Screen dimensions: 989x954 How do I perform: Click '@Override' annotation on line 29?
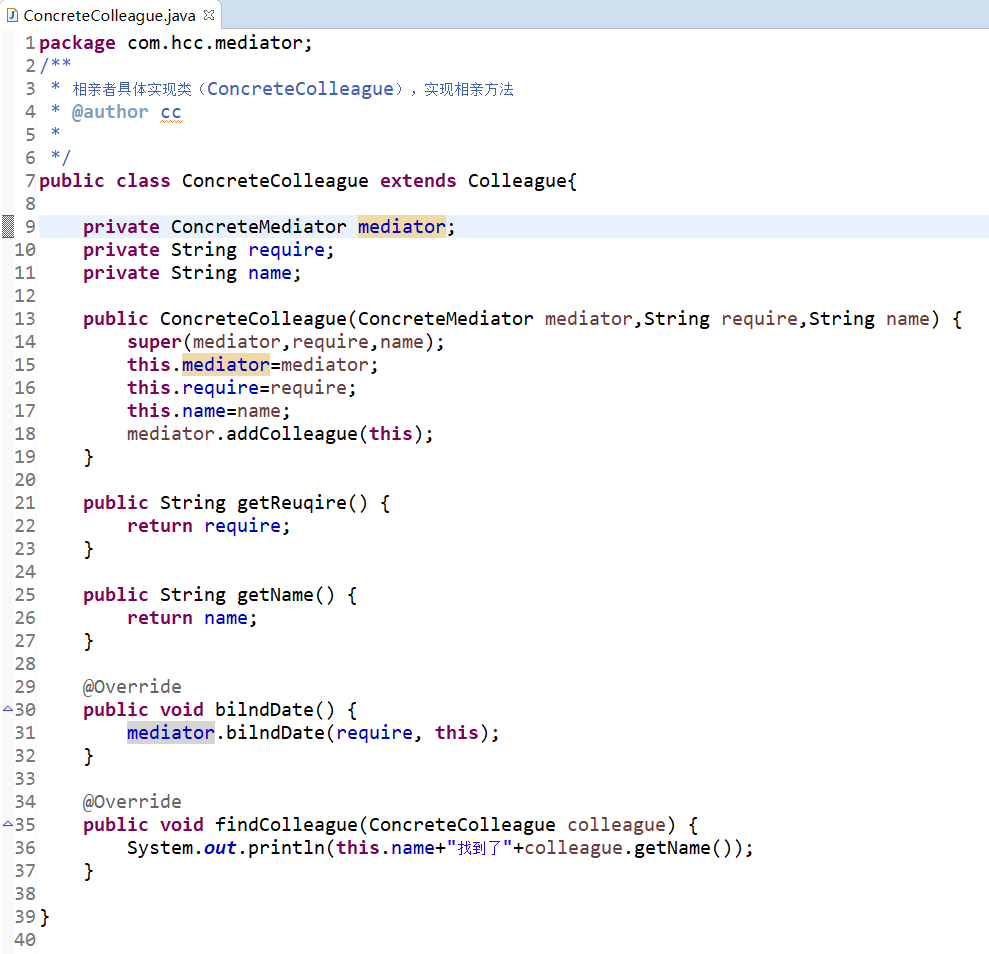coord(132,686)
